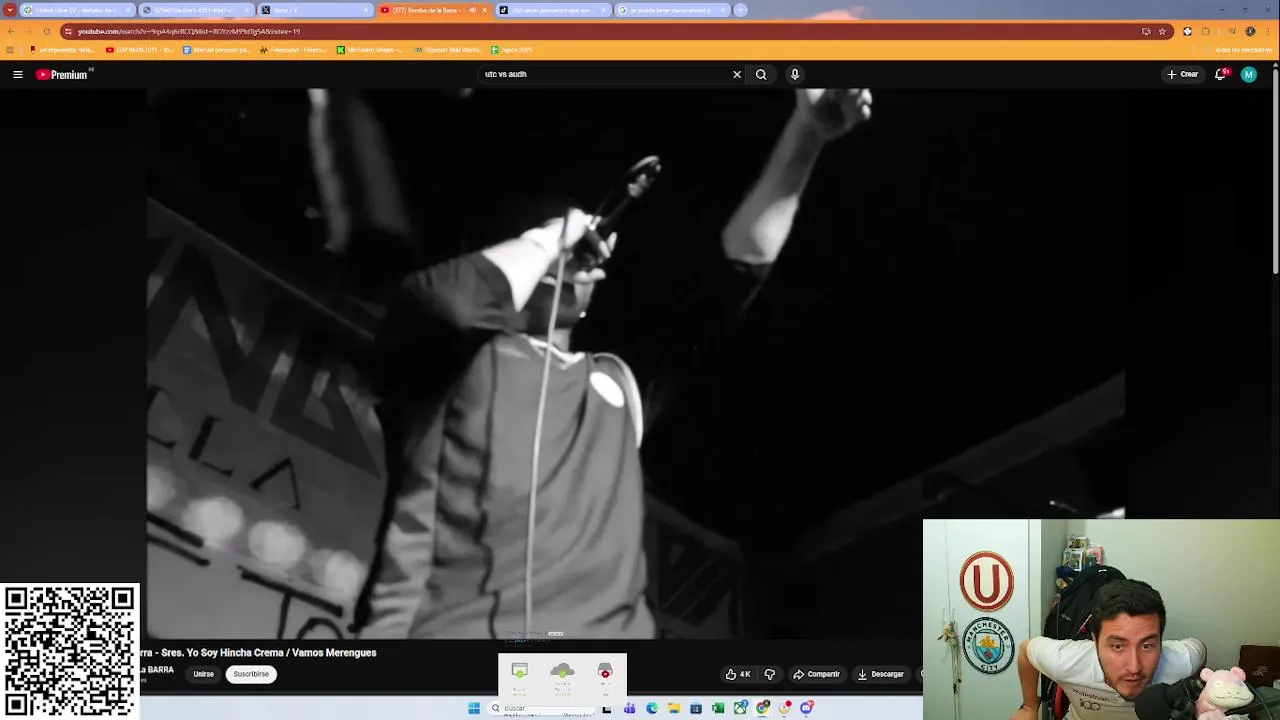Screen dimensions: 1280x720
Task: Click the window icon with green check in popup
Action: tap(519, 670)
